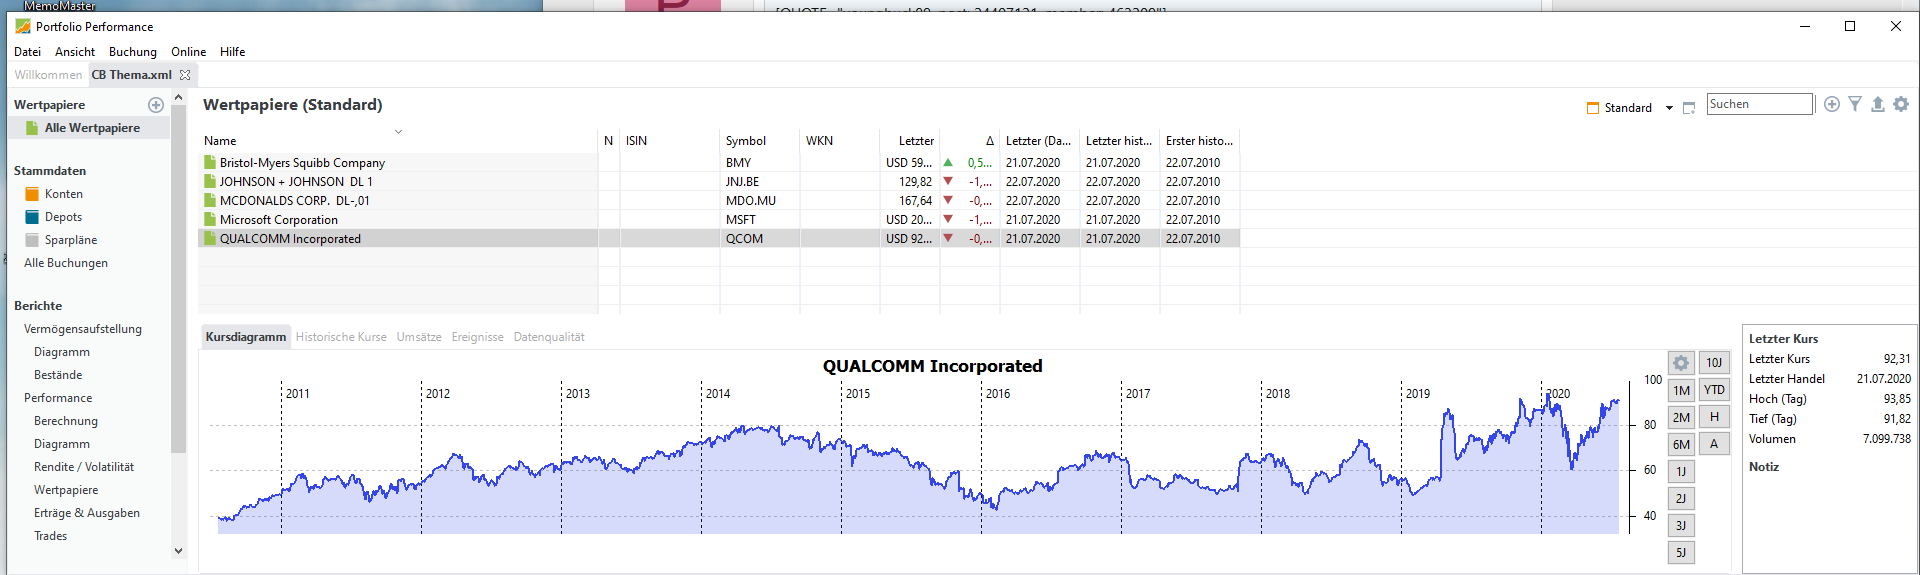Image resolution: width=1920 pixels, height=575 pixels.
Task: Set chart range to 3J
Action: coord(1681,525)
